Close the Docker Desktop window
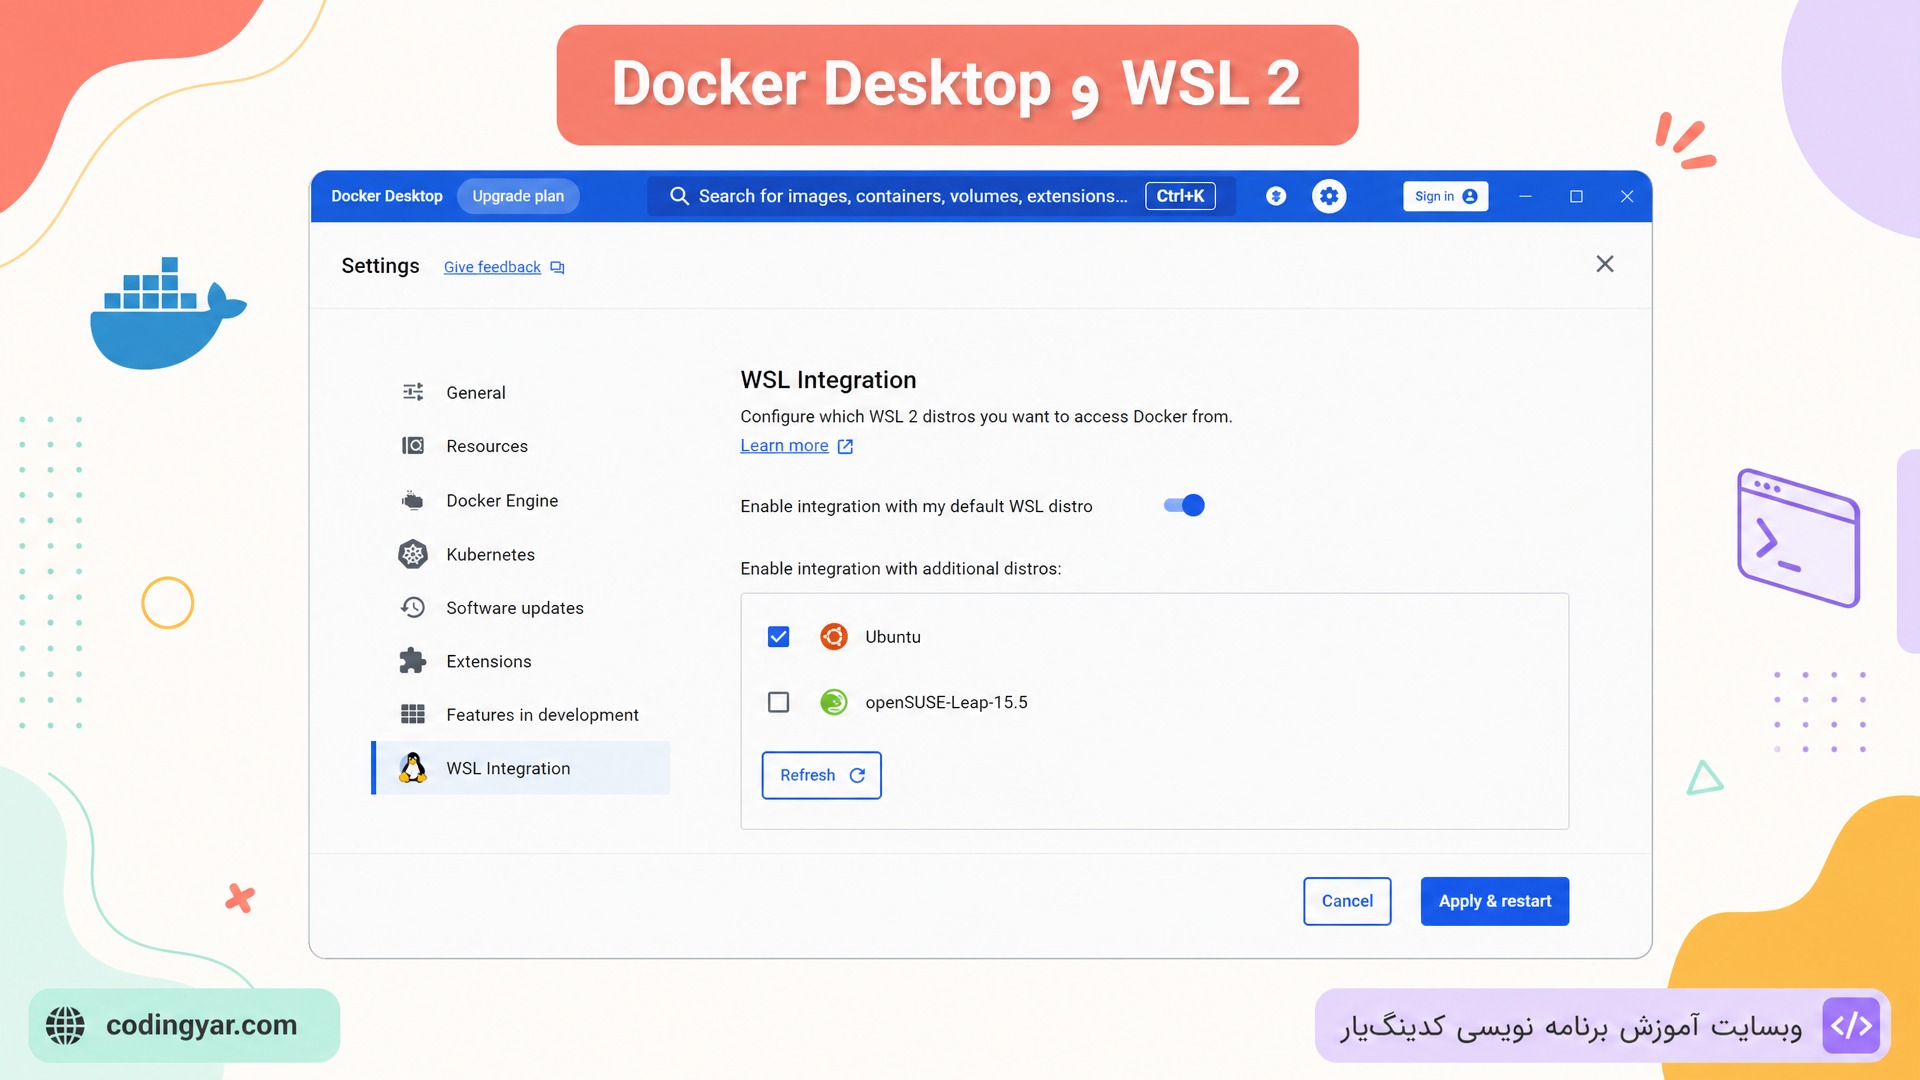The width and height of the screenshot is (1920, 1080). coord(1627,196)
